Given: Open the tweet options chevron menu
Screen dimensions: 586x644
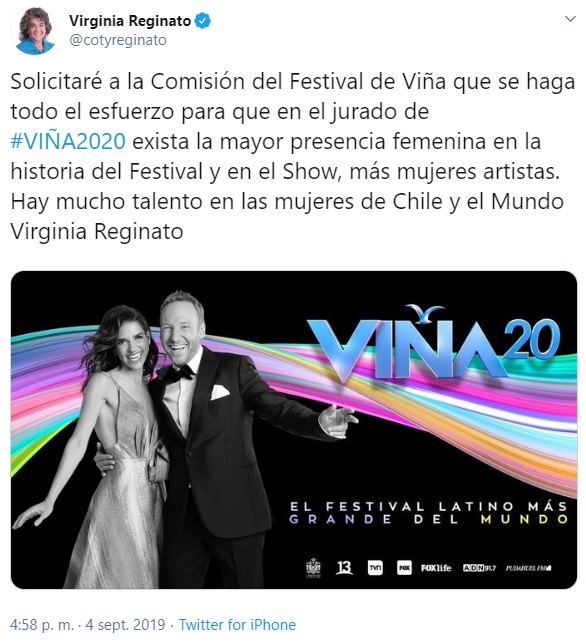Looking at the screenshot, I should 570,19.
